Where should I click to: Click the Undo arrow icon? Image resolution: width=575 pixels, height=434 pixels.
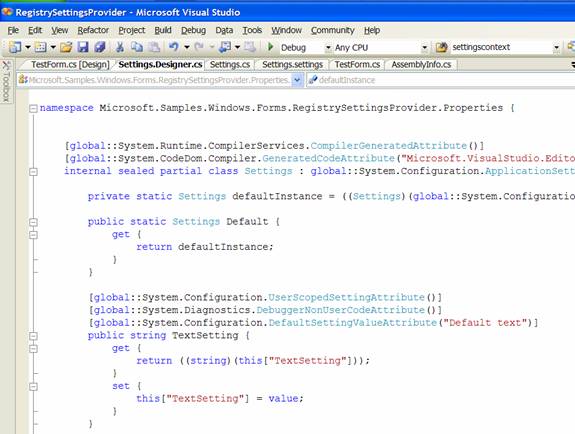click(x=173, y=47)
